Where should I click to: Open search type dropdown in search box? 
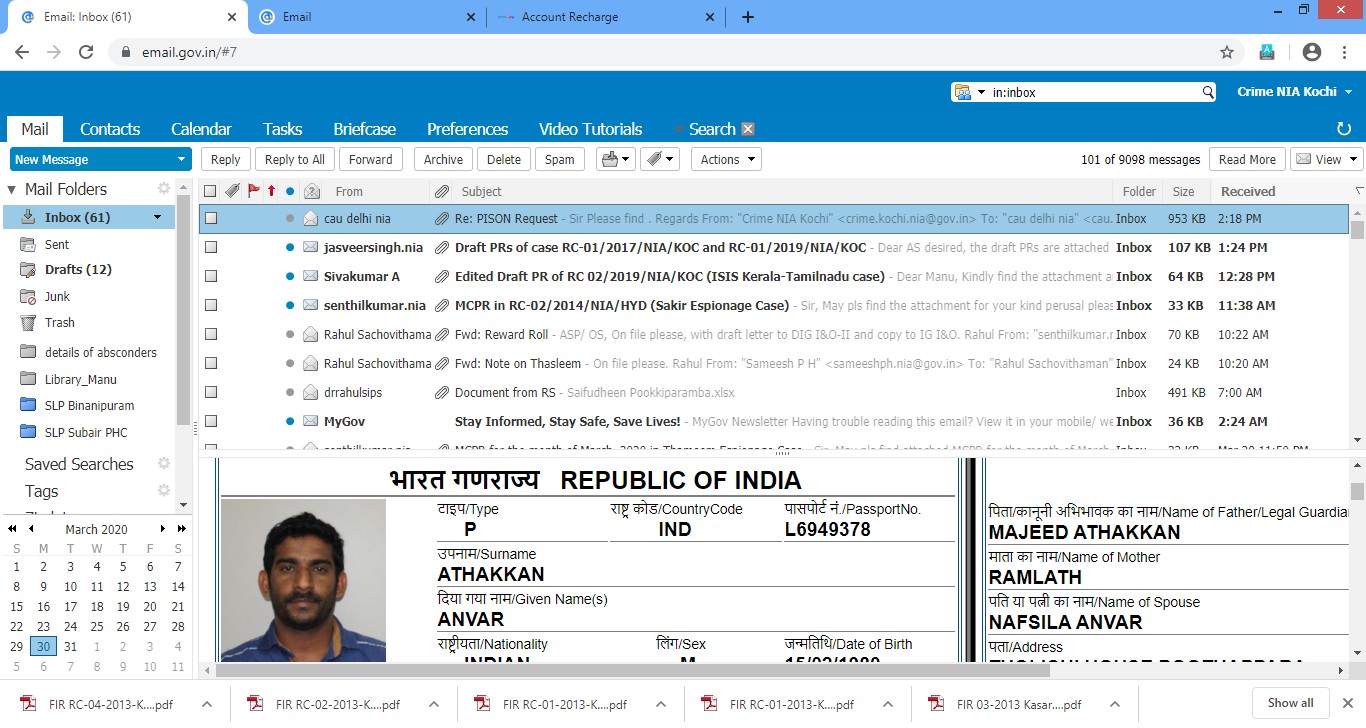(x=981, y=92)
